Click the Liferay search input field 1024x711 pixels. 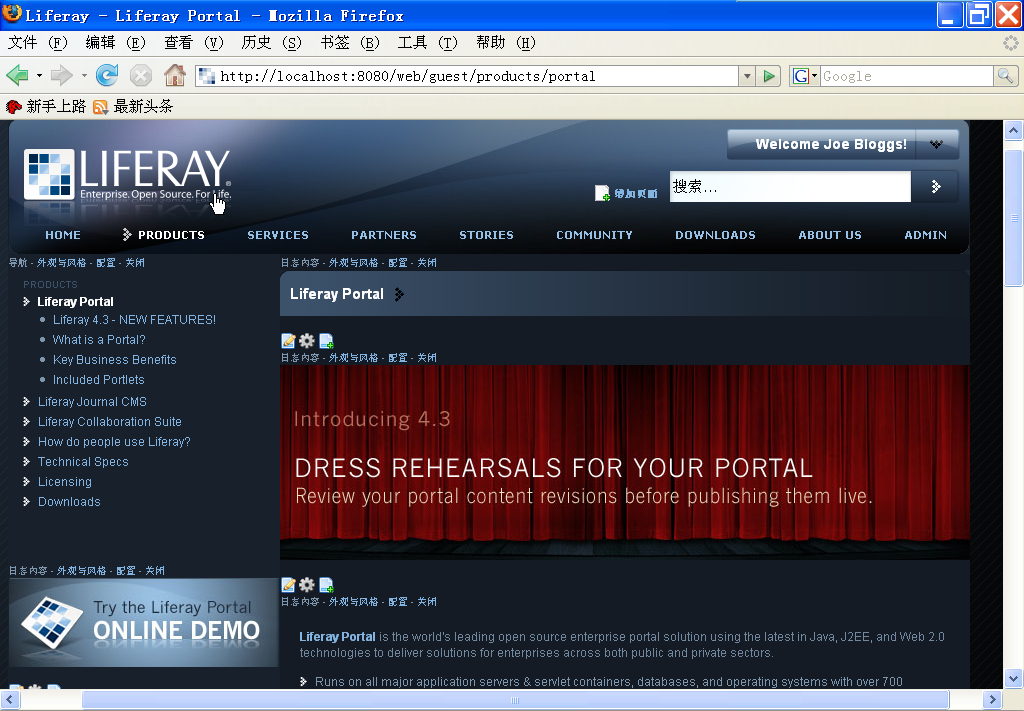[x=789, y=186]
